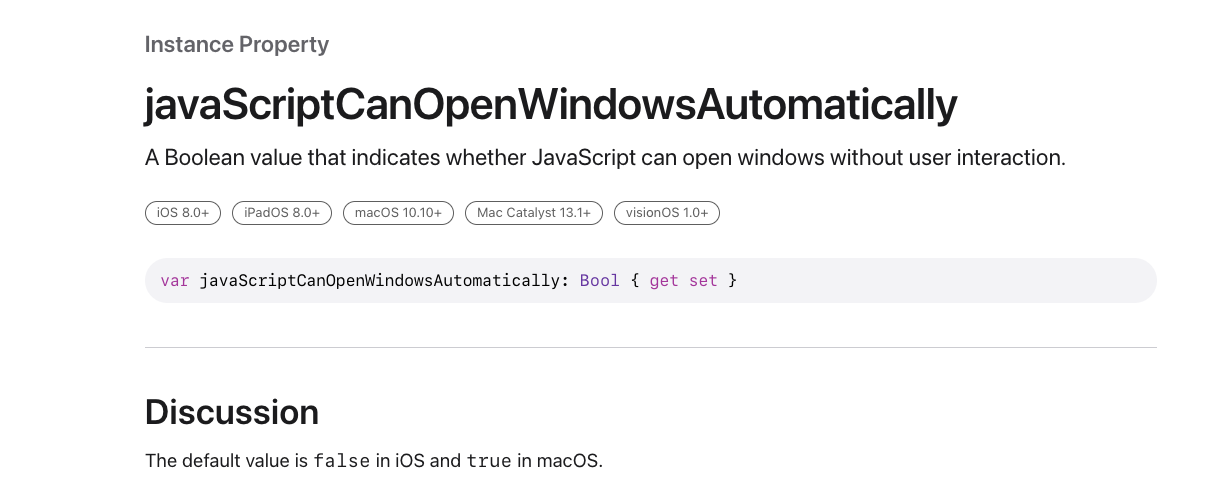Click the 'var' keyword in the declaration
The width and height of the screenshot is (1226, 481).
[x=175, y=281]
